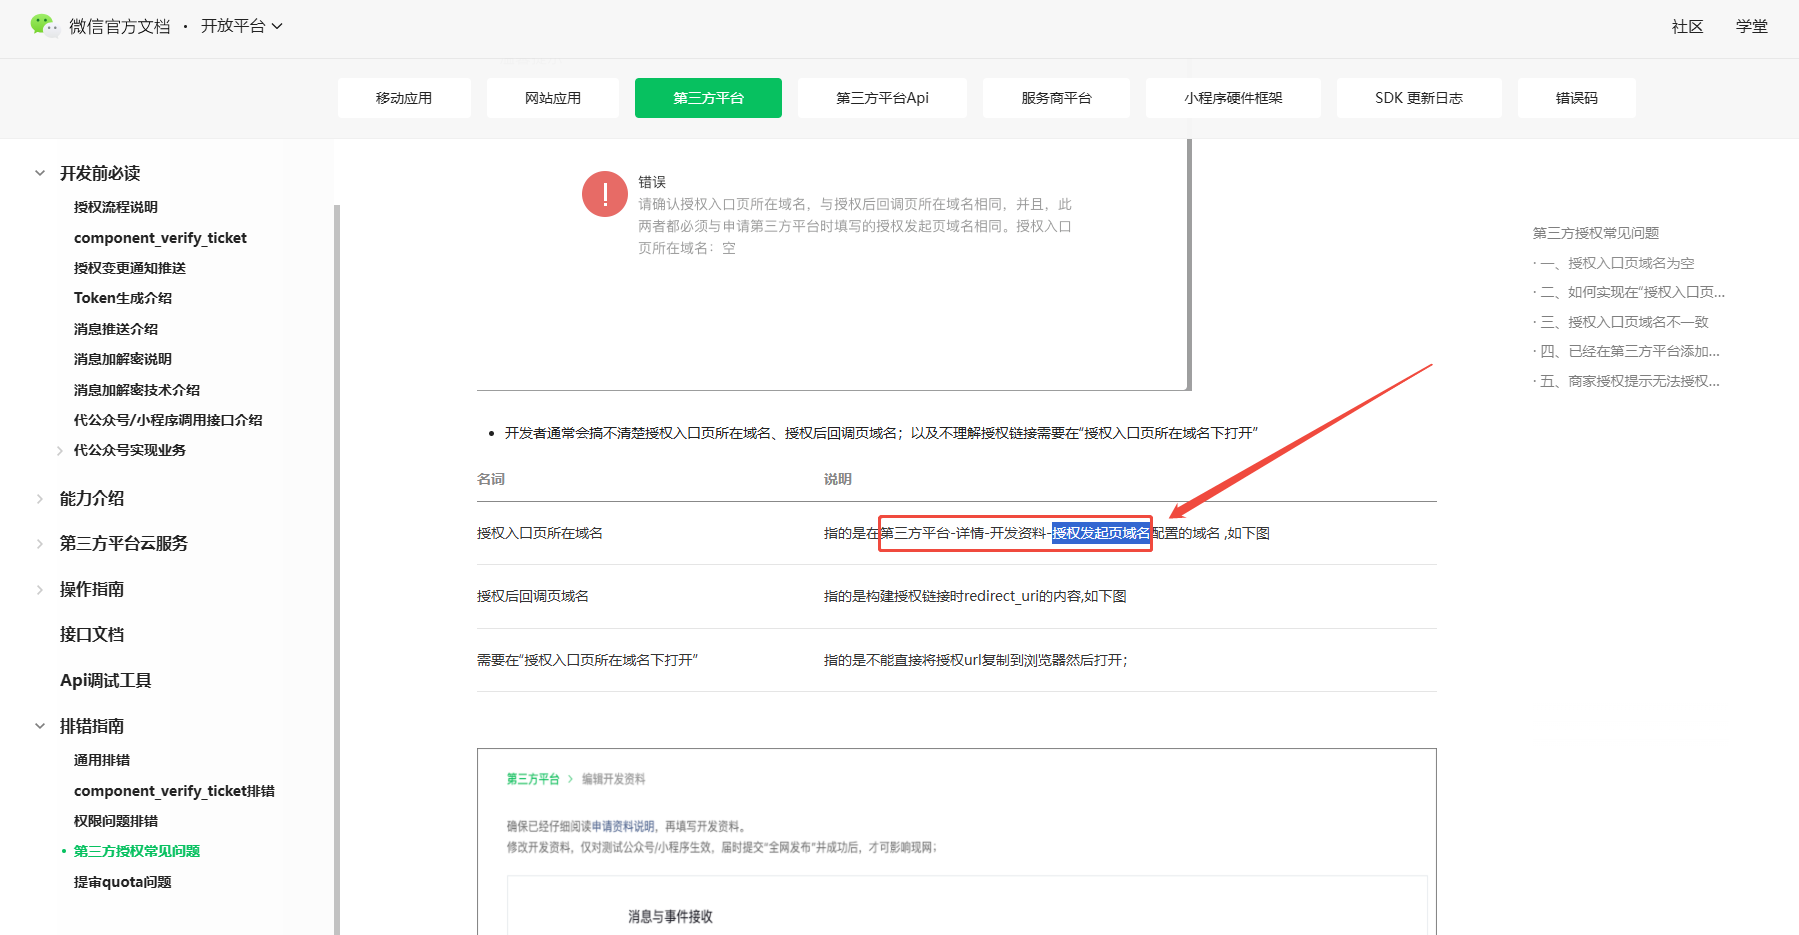Click the sidebar vertical scrollbar
Viewport: 1799px width, 935px height.
coord(337,570)
